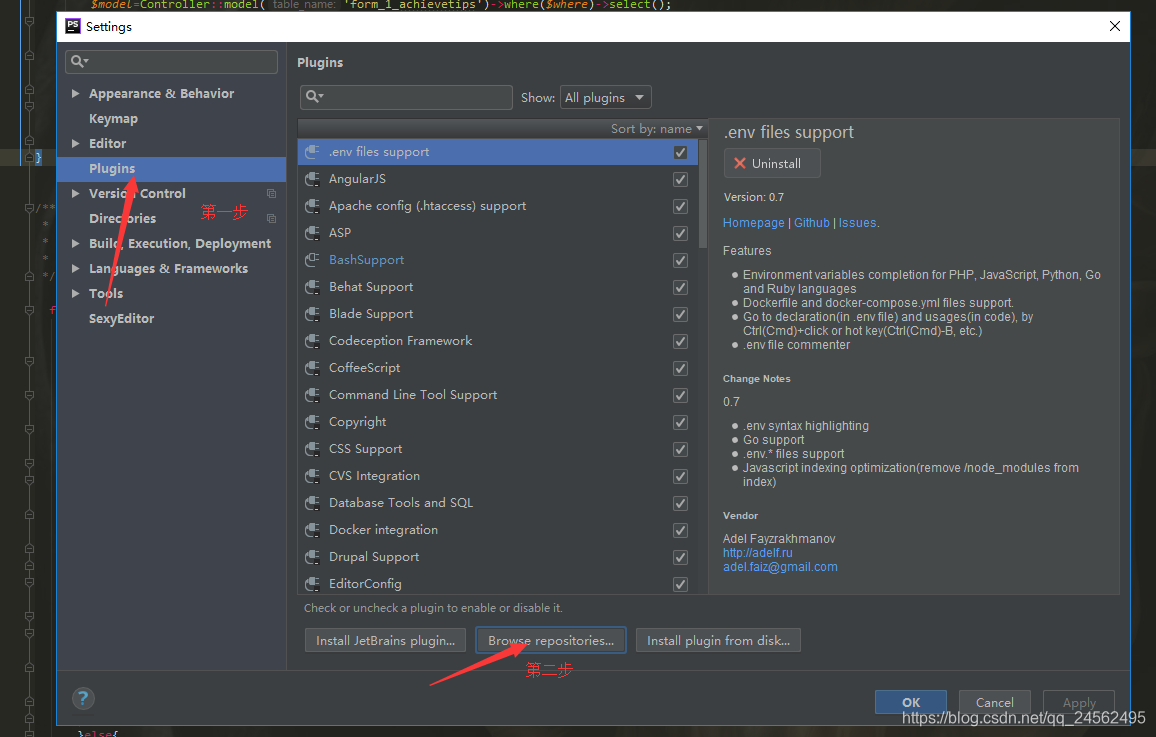
Task: Expand Languages & Frameworks arrow
Action: click(75, 268)
